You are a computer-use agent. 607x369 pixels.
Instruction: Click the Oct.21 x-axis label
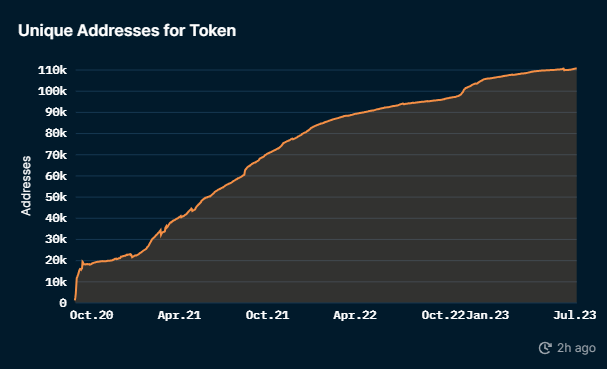point(267,315)
